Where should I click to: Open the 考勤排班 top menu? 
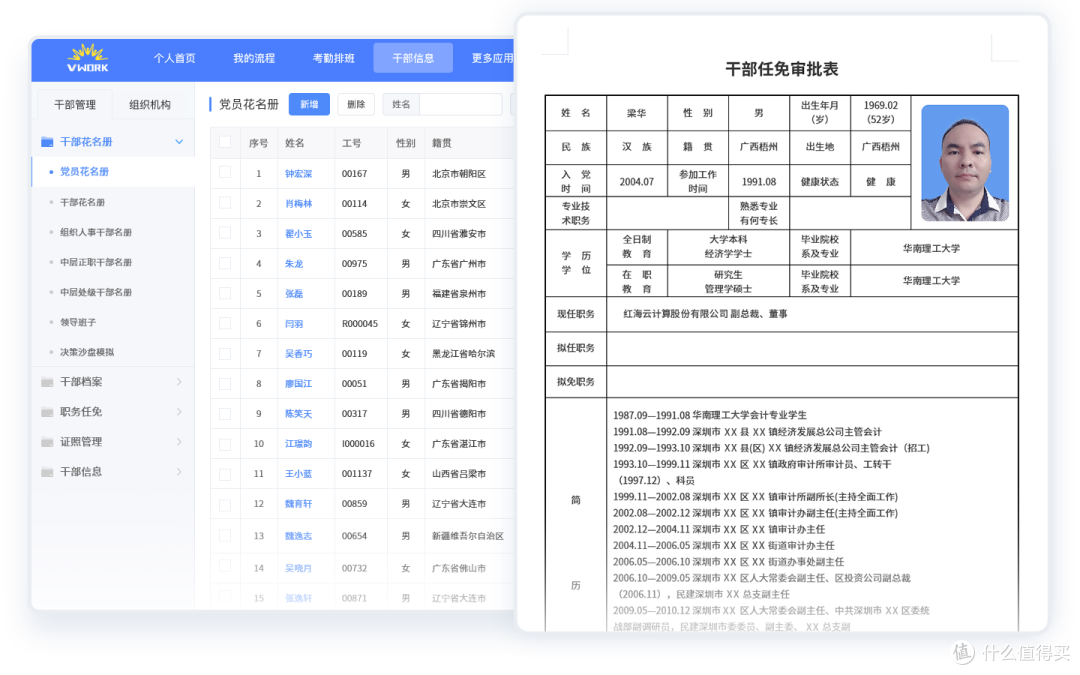pyautogui.click(x=333, y=58)
